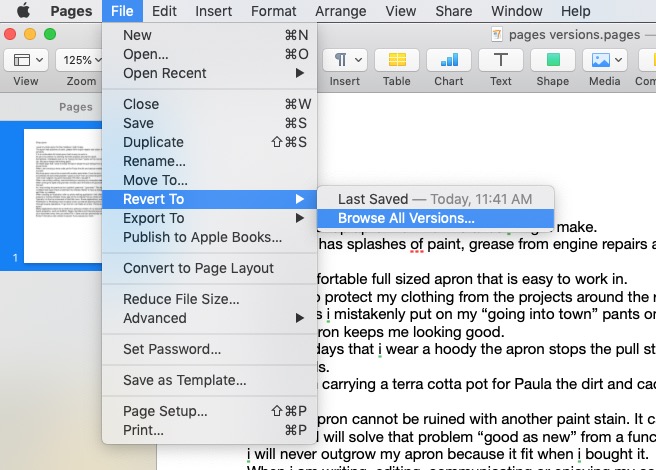Choose Rename… from the File menu
This screenshot has height=470, width=656.
pos(210,161)
